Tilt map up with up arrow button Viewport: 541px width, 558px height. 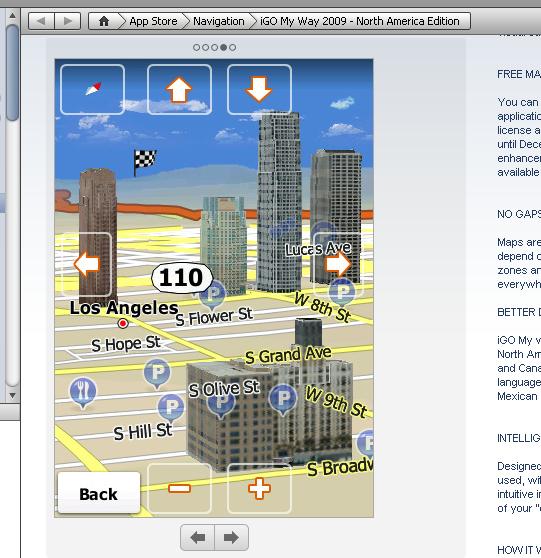pos(179,89)
